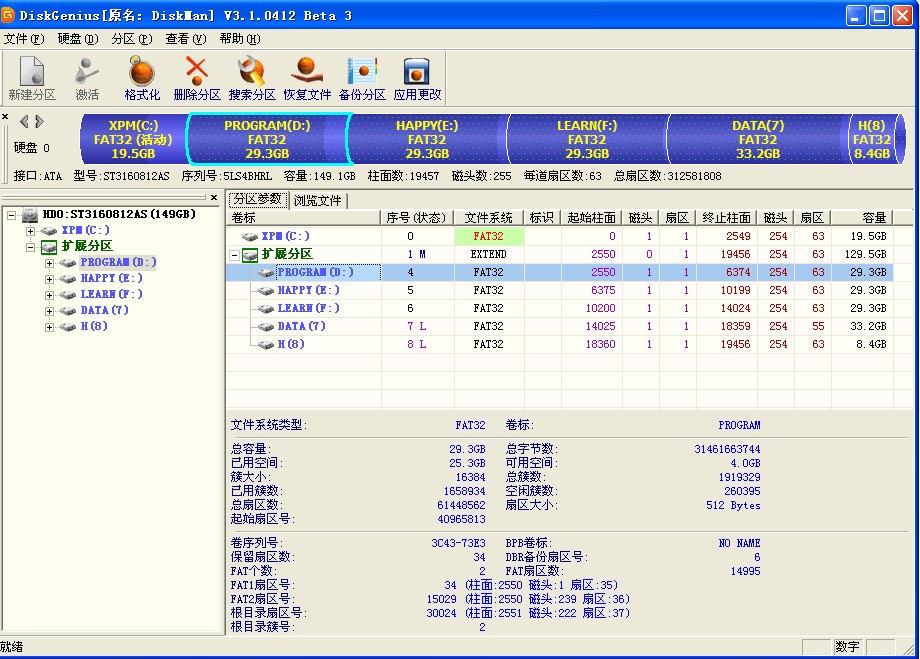The image size is (920, 659).
Task: Select HAPPY(E:) block in disk map
Action: (x=428, y=139)
